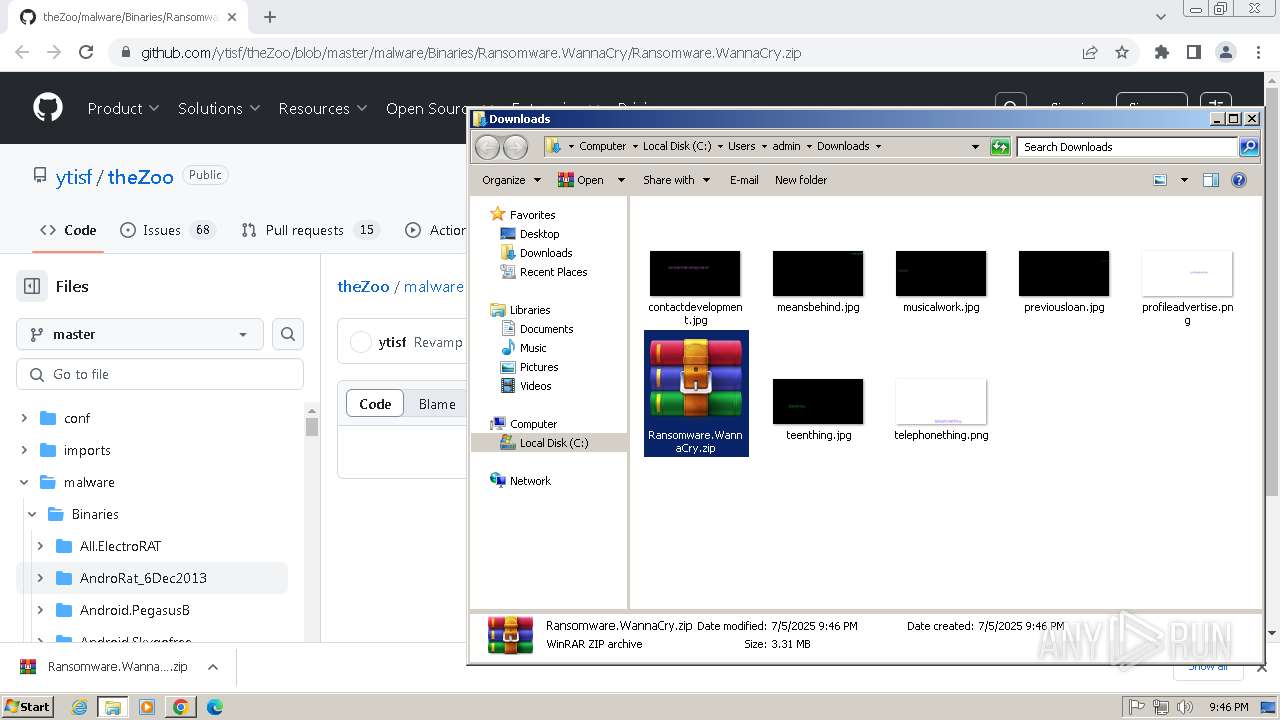1280x720 pixels.
Task: Collapse the GitHub file tree panel icon
Action: coord(32,286)
